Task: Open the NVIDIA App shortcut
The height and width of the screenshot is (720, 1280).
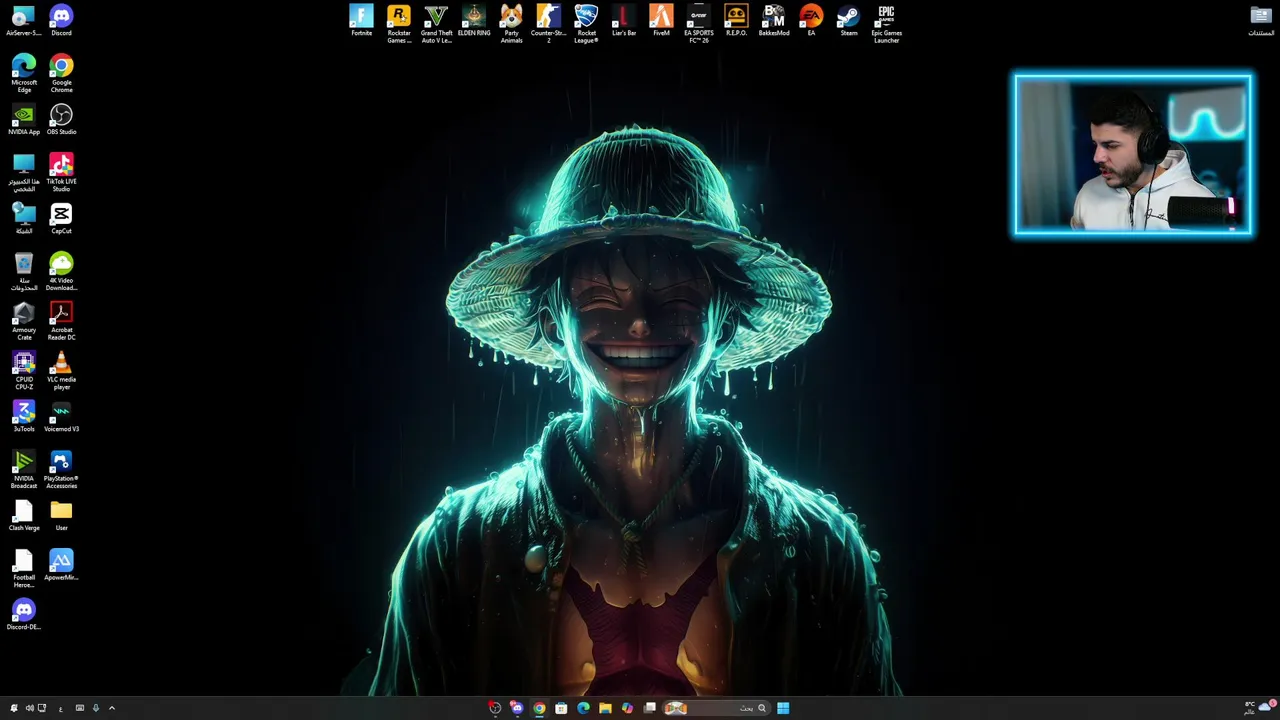Action: pos(24,120)
